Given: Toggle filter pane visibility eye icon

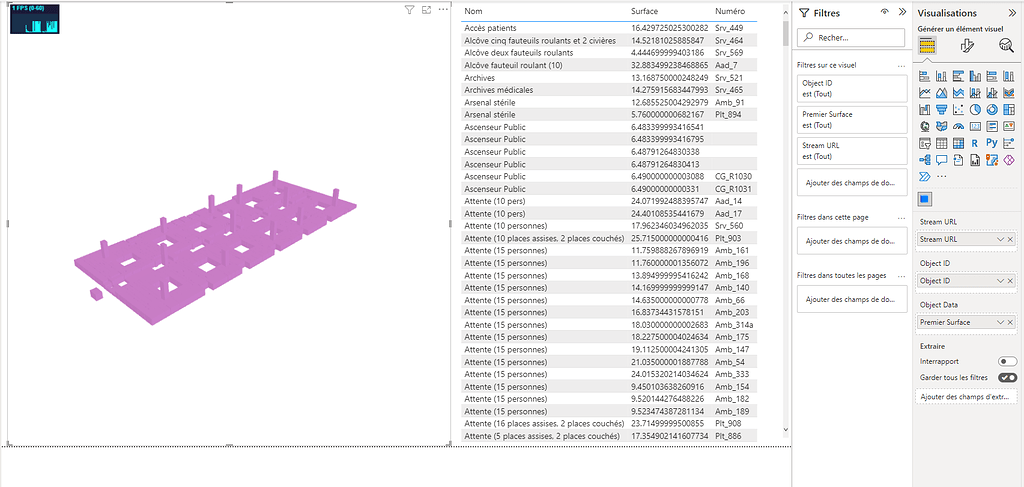Looking at the screenshot, I should (x=885, y=12).
